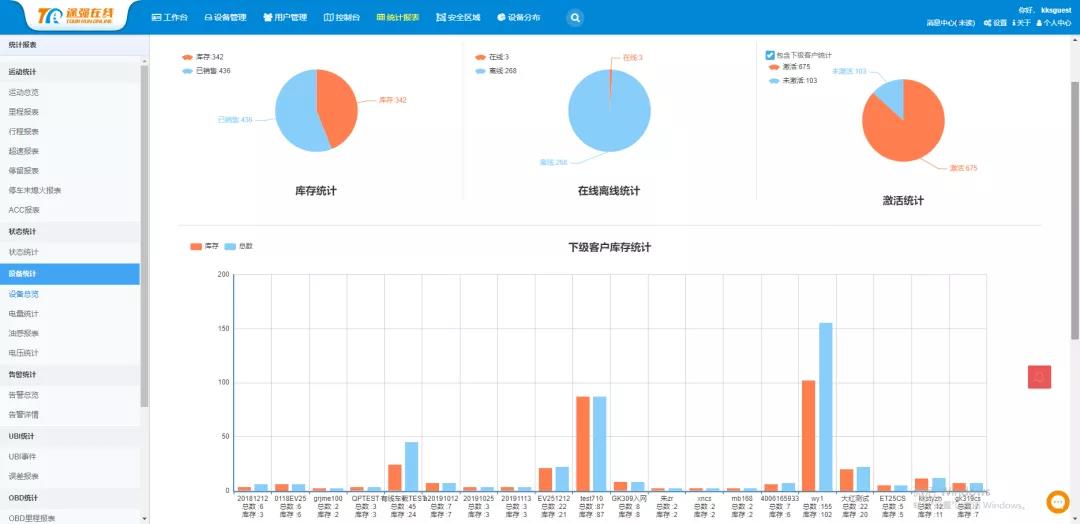The image size is (1080, 524).
Task: Open 停车未熄火报表 in sidebar
Action: [34, 190]
